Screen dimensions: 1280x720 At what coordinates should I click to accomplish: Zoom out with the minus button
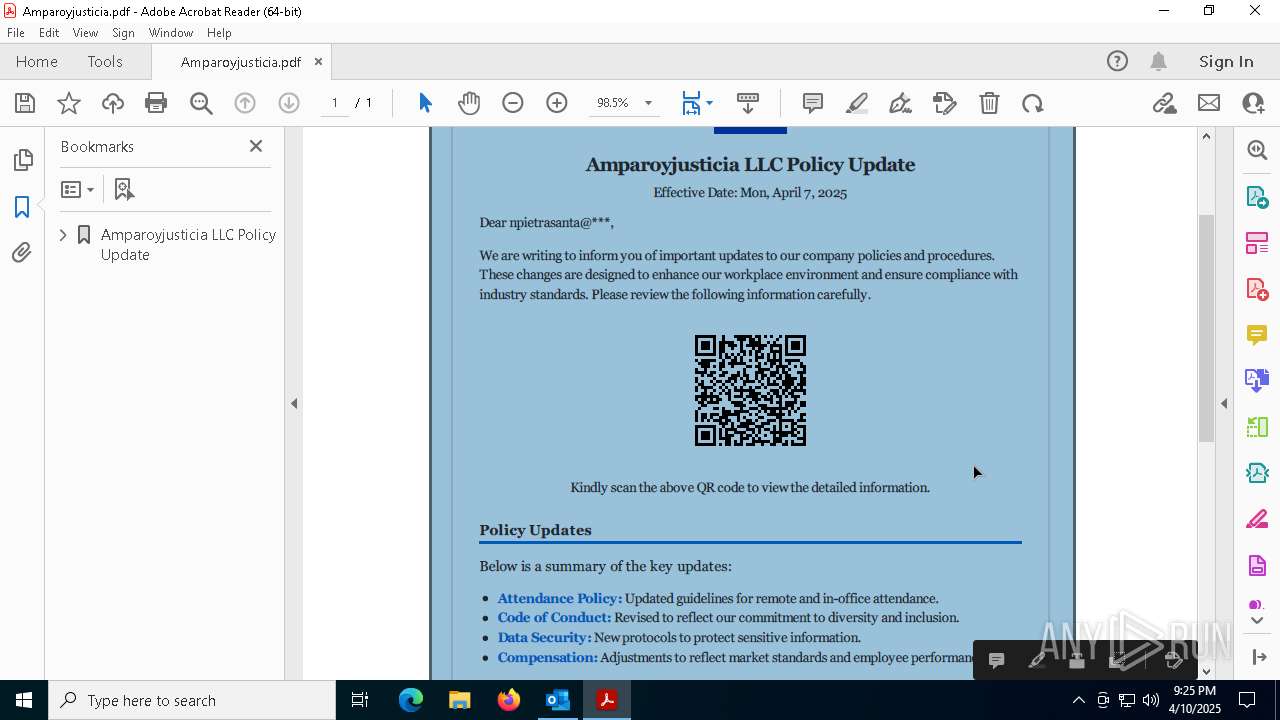pyautogui.click(x=513, y=103)
